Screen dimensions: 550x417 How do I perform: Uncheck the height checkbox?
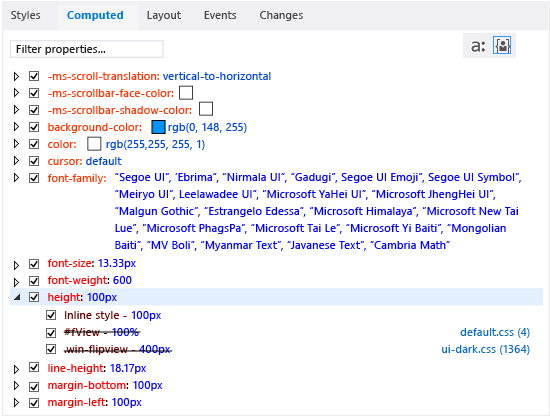coord(34,297)
